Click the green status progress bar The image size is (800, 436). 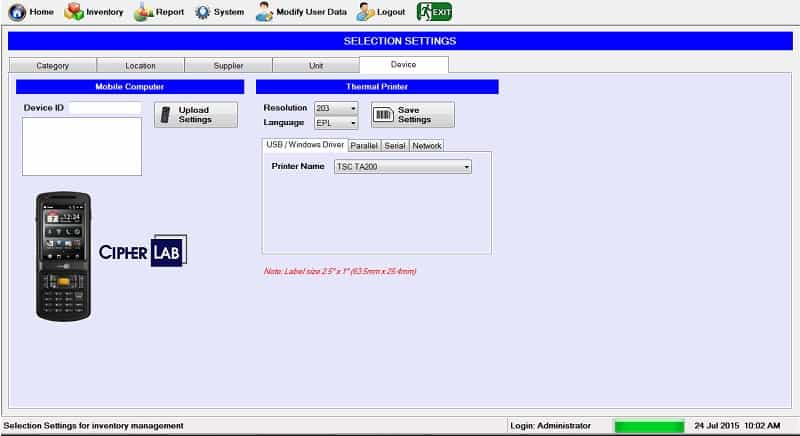pos(649,426)
